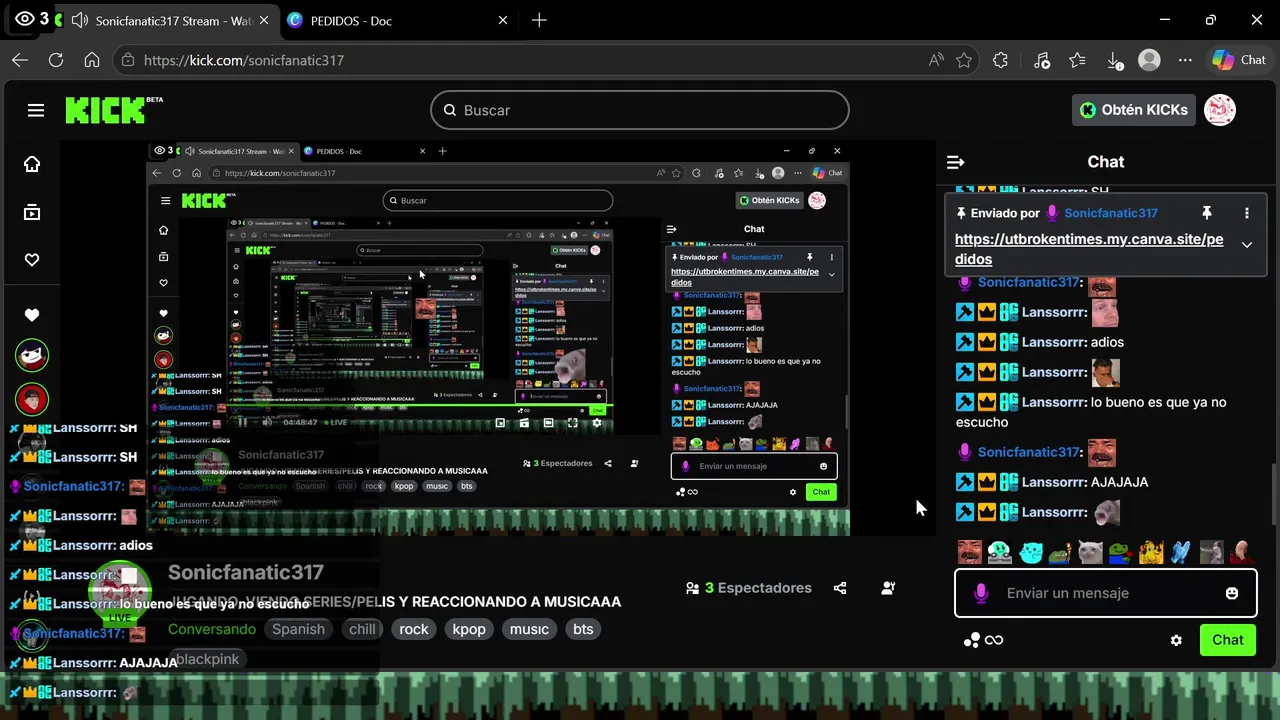Select the blackpink tag
Image resolution: width=1280 pixels, height=720 pixels.
pos(208,659)
